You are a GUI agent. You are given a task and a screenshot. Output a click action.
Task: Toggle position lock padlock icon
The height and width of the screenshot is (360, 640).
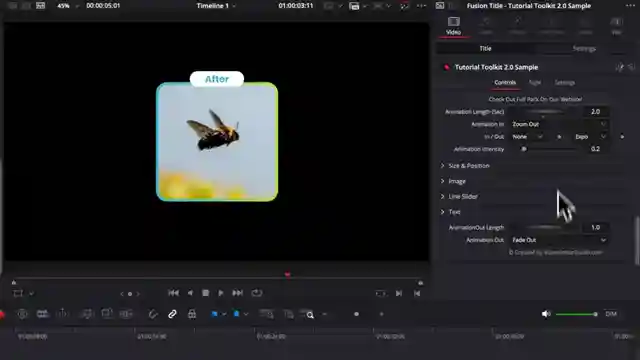[x=192, y=314]
